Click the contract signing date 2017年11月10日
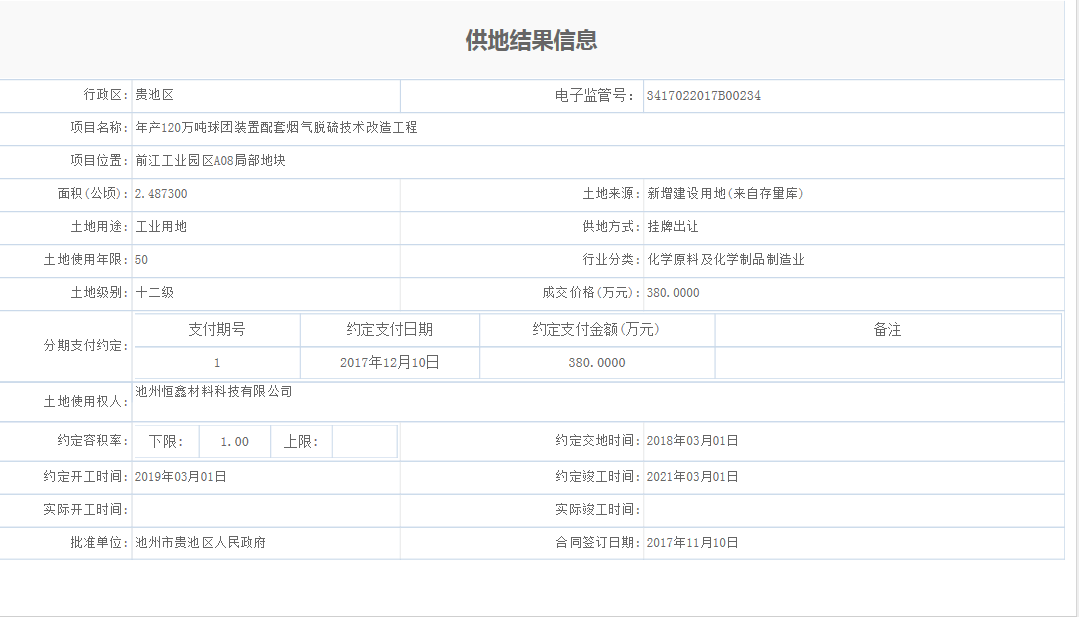The image size is (1079, 617). [x=692, y=543]
